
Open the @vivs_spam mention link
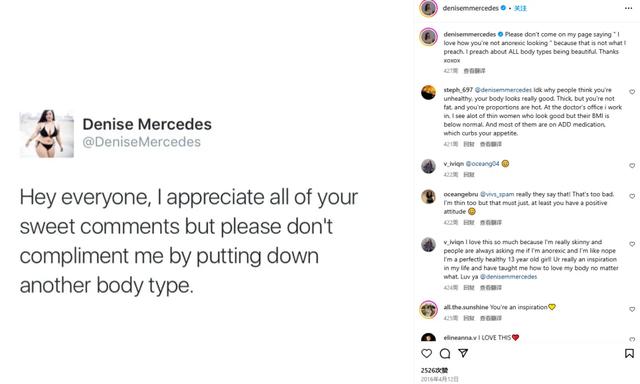point(497,194)
